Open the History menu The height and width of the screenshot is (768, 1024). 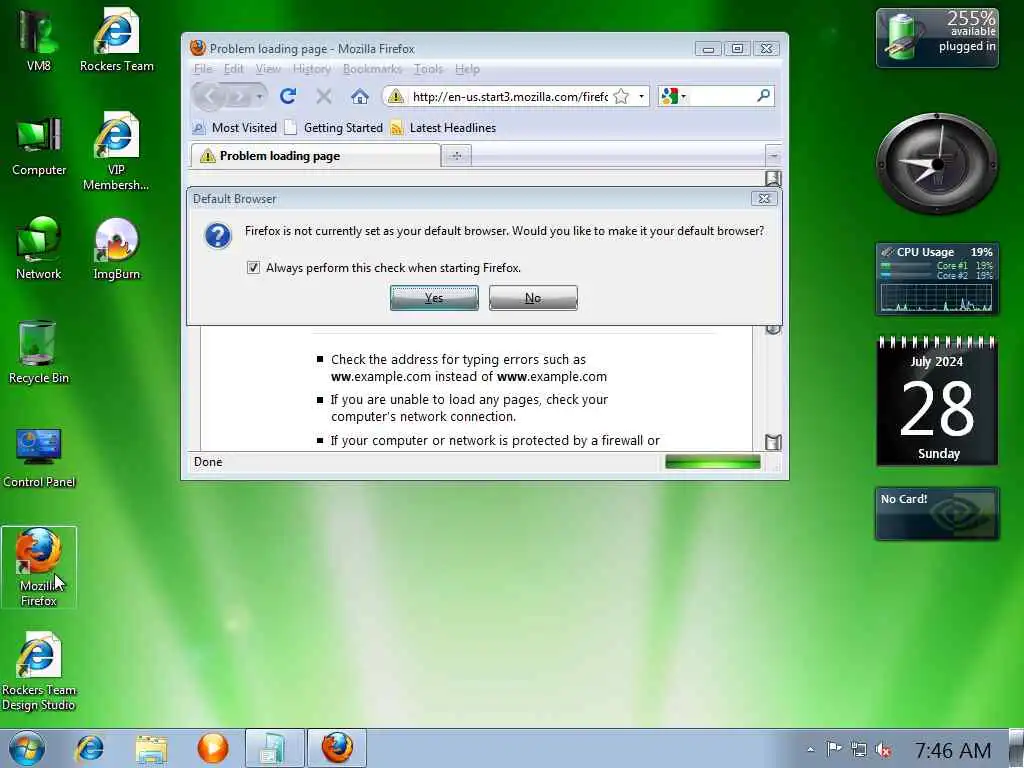(312, 69)
